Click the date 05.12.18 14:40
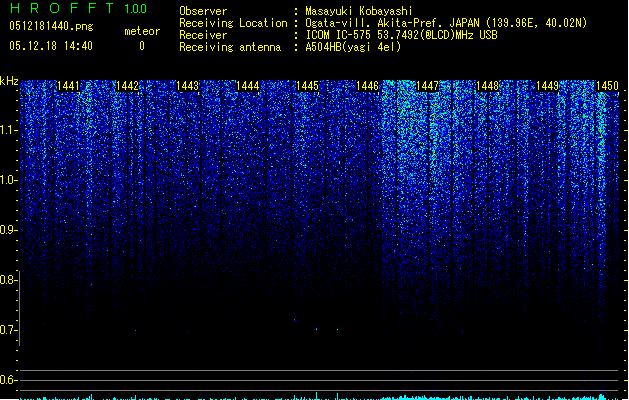This screenshot has width=629, height=400. coord(51,46)
